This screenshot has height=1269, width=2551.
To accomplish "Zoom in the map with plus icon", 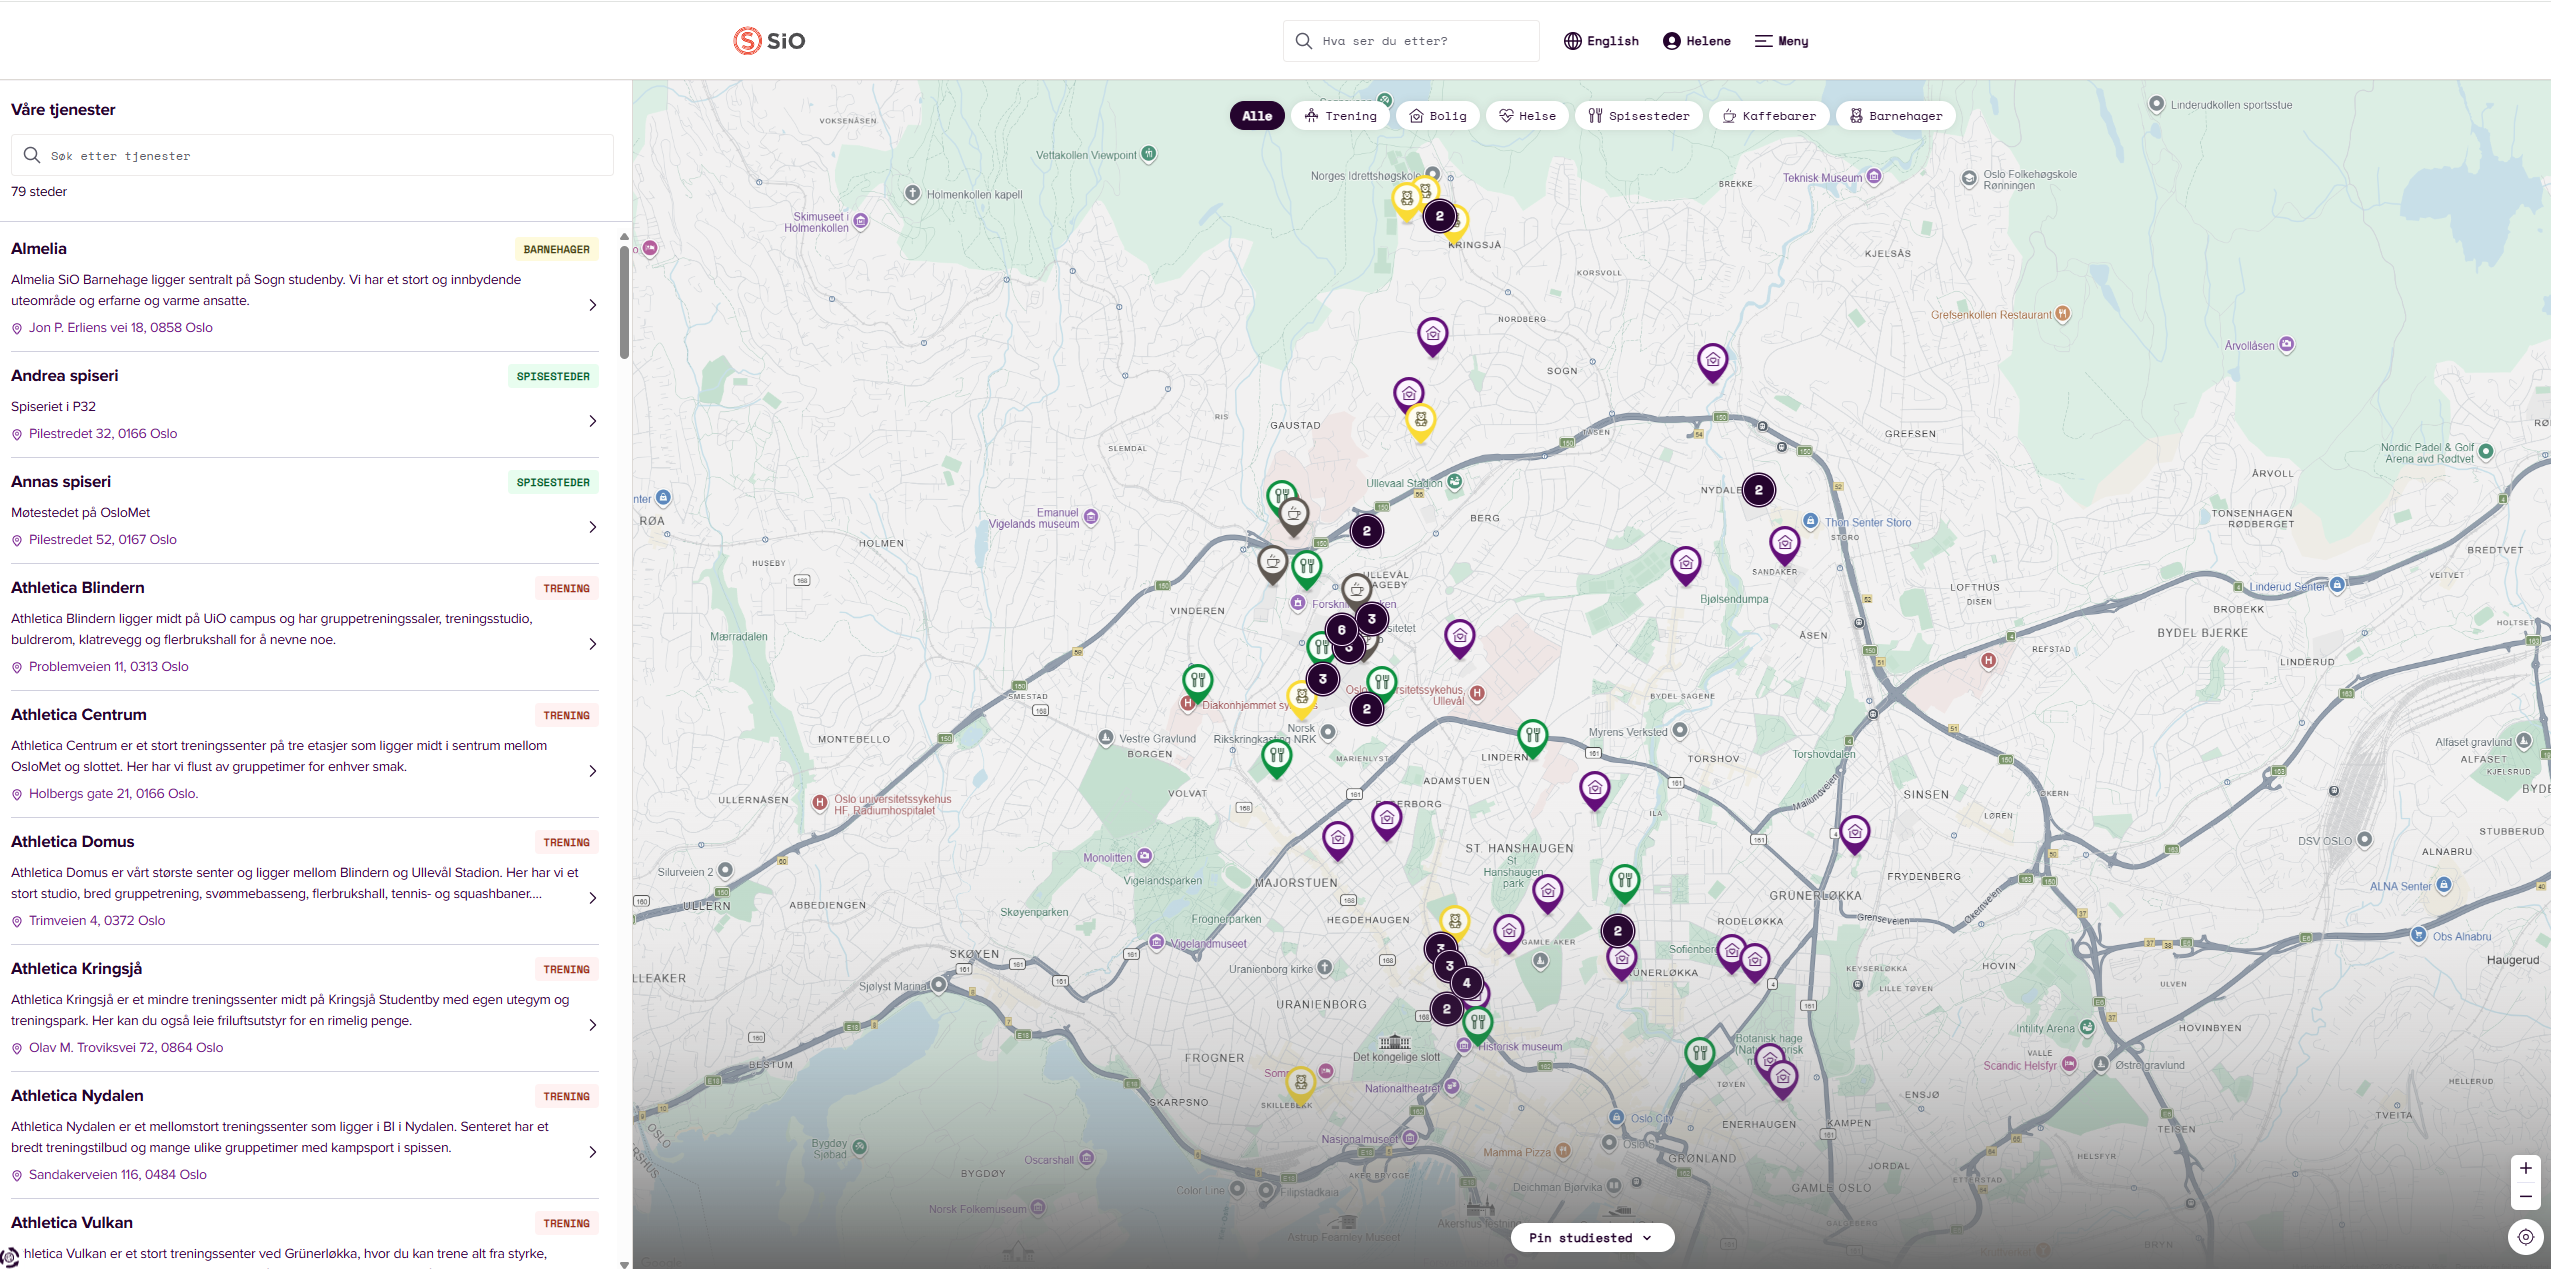I will [2525, 1168].
